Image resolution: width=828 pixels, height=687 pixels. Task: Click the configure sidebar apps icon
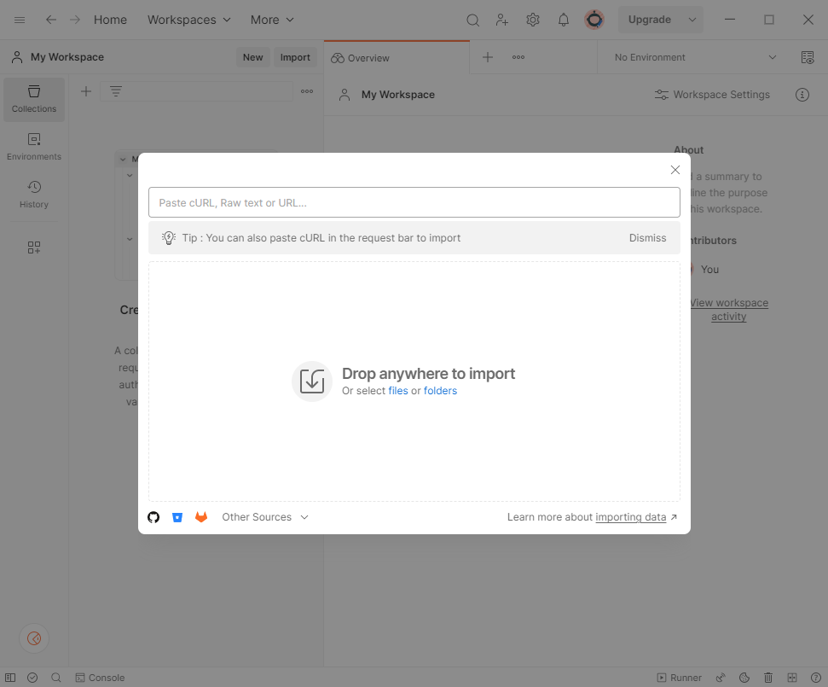pyautogui.click(x=34, y=247)
